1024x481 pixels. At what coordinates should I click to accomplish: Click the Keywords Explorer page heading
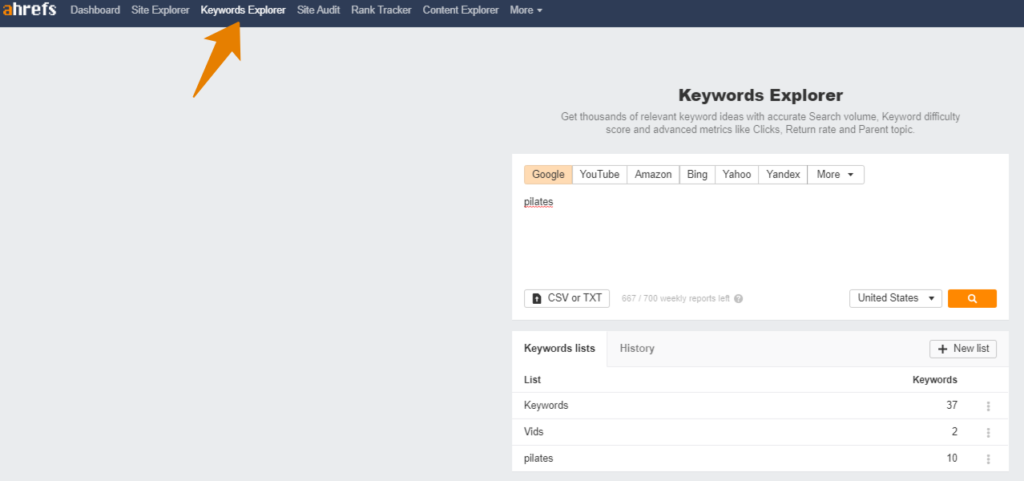point(761,95)
